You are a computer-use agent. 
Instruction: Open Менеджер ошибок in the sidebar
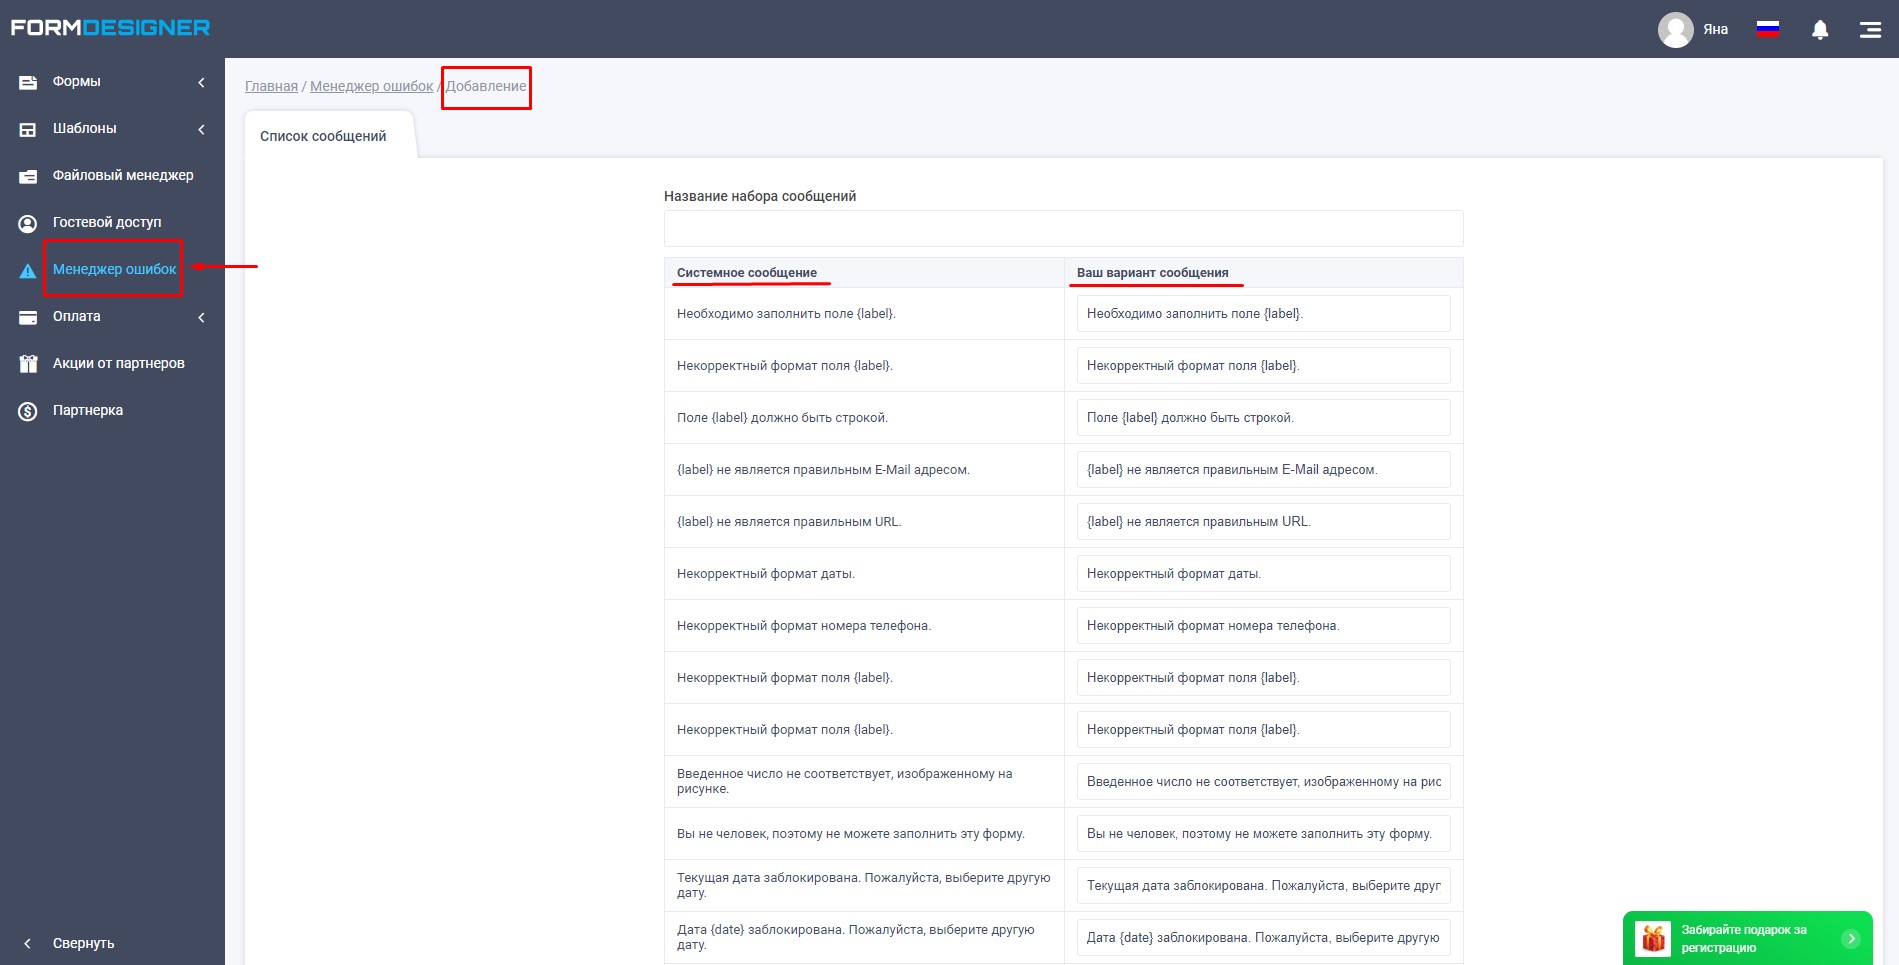click(114, 269)
